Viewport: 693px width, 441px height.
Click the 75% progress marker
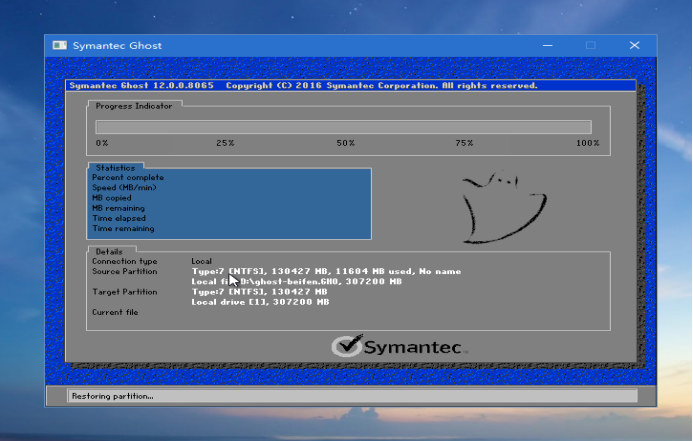point(465,143)
